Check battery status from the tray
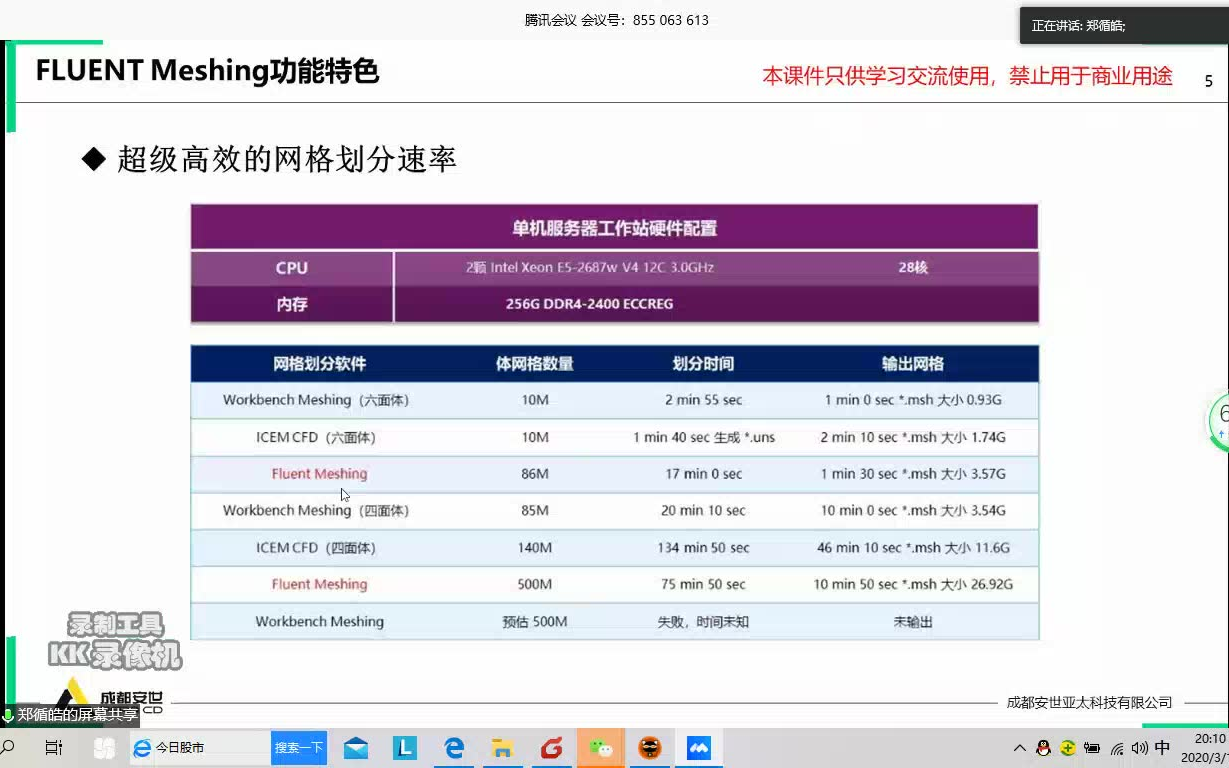The width and height of the screenshot is (1229, 768). tap(1093, 747)
